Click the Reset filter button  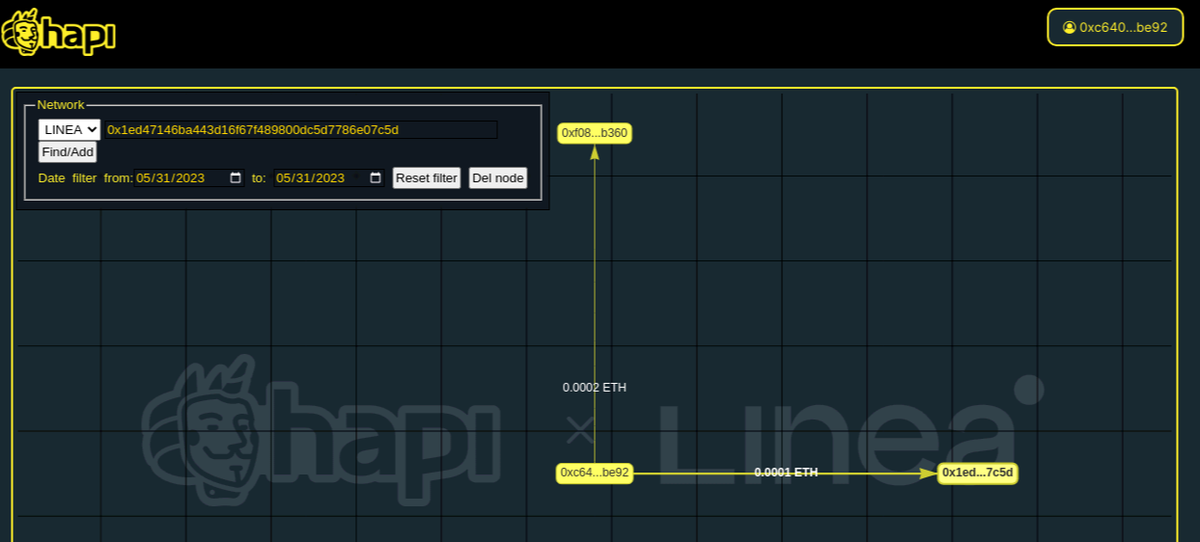click(x=426, y=178)
